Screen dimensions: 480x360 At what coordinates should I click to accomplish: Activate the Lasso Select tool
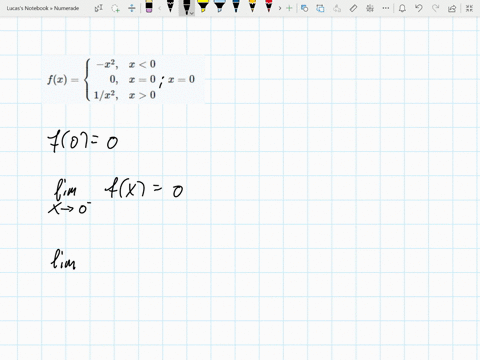click(115, 8)
